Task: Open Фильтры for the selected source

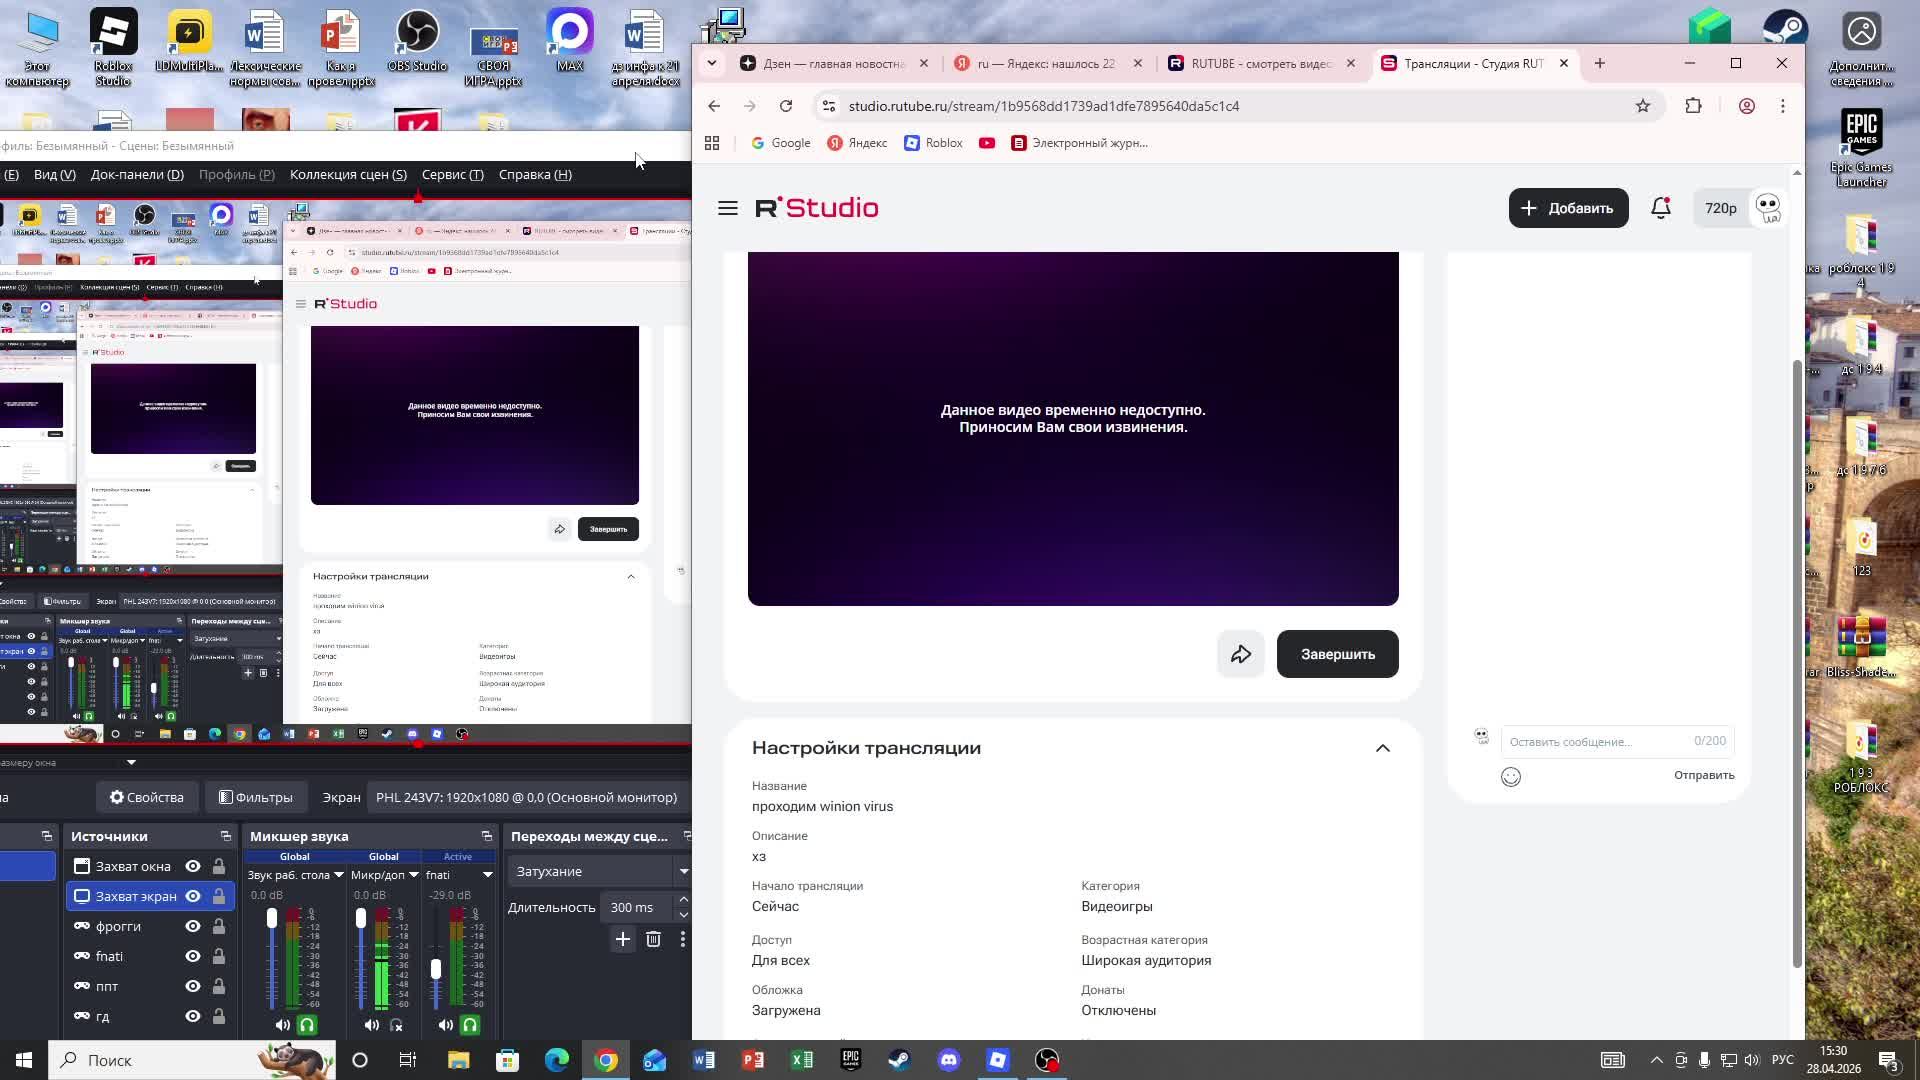Action: [x=255, y=797]
